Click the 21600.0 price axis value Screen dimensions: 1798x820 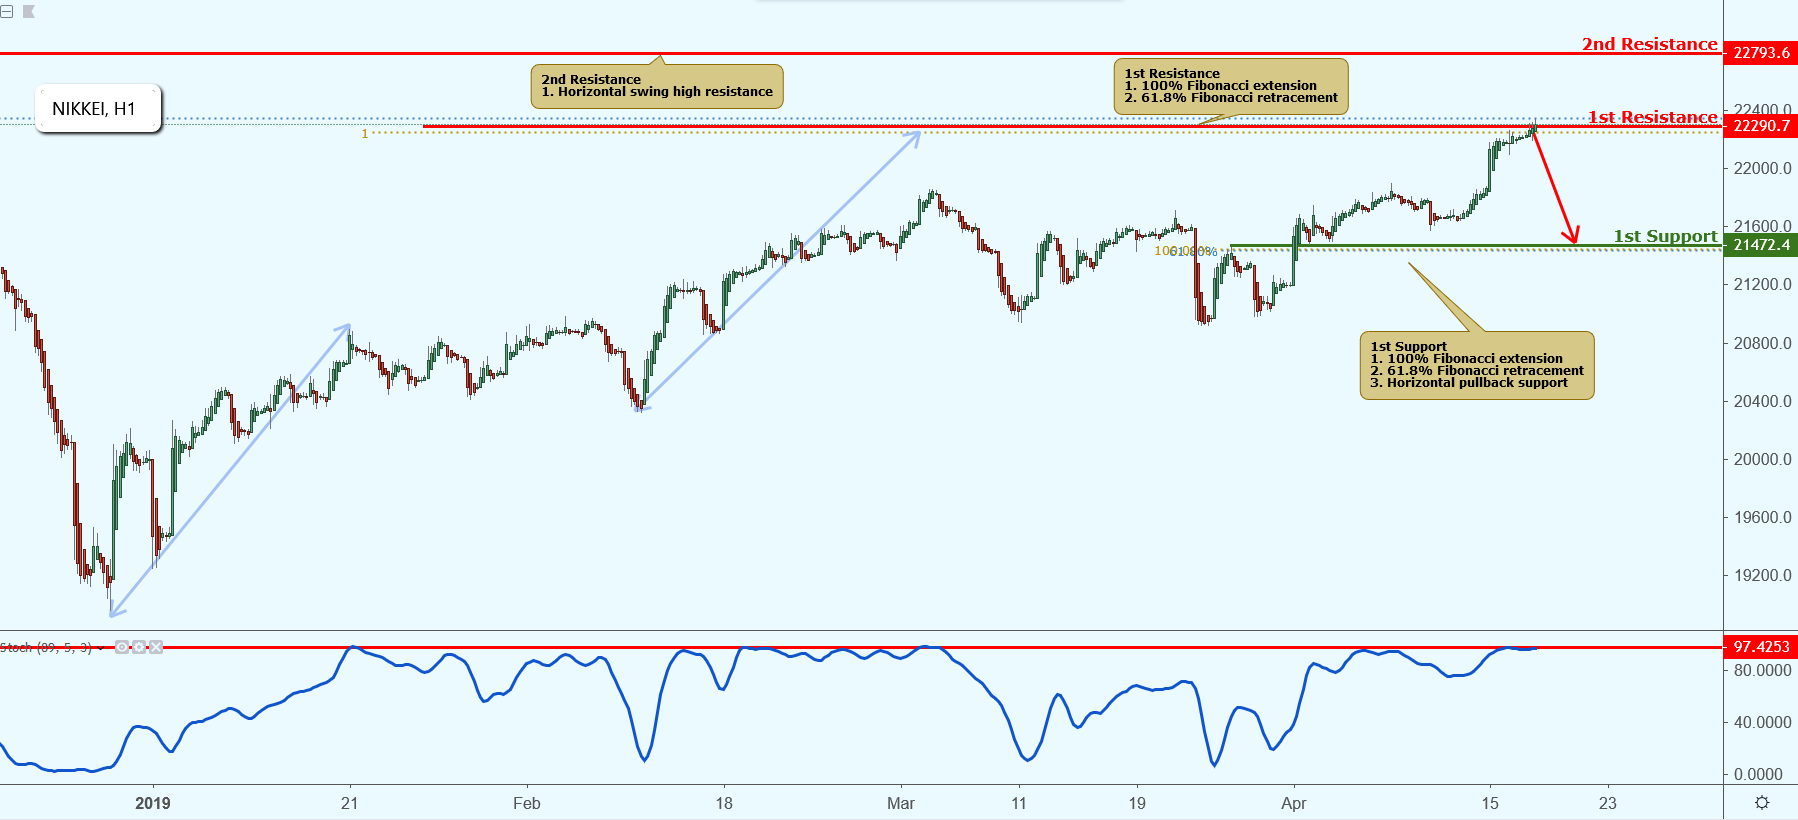pyautogui.click(x=1762, y=226)
